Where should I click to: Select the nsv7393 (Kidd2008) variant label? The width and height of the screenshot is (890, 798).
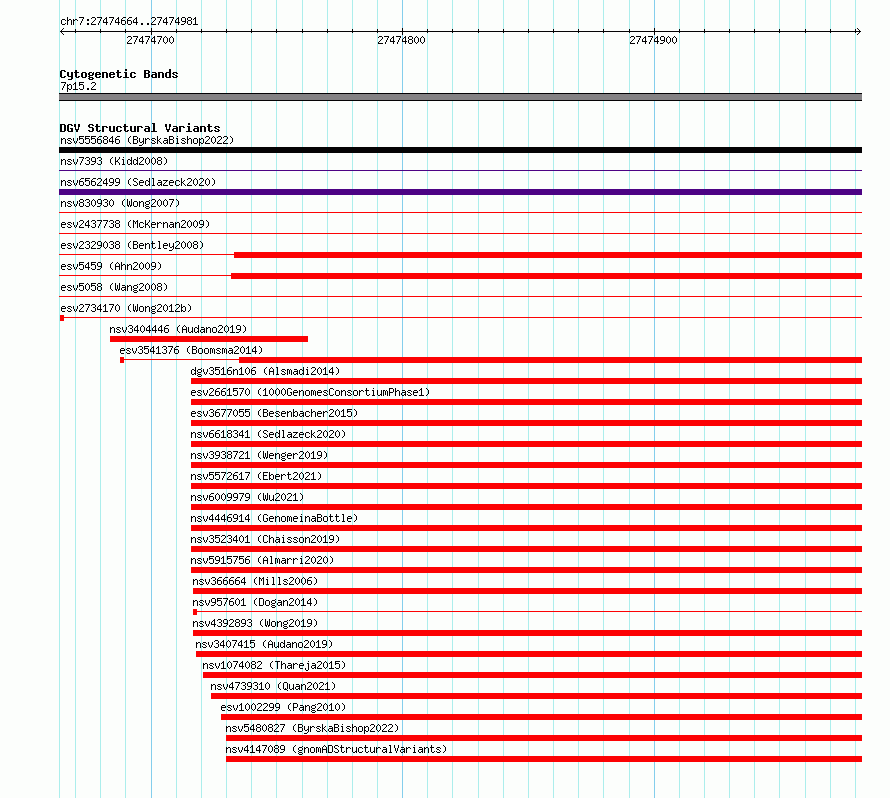pyautogui.click(x=114, y=161)
